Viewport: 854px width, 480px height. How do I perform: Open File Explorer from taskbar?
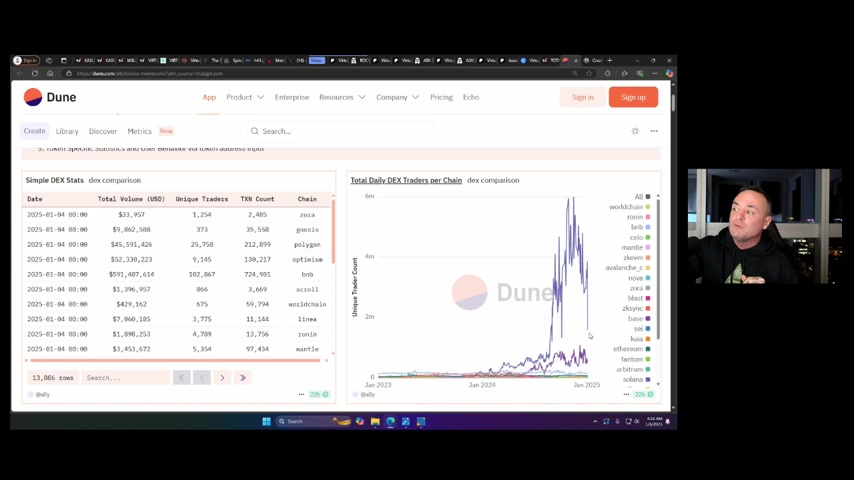coord(375,421)
